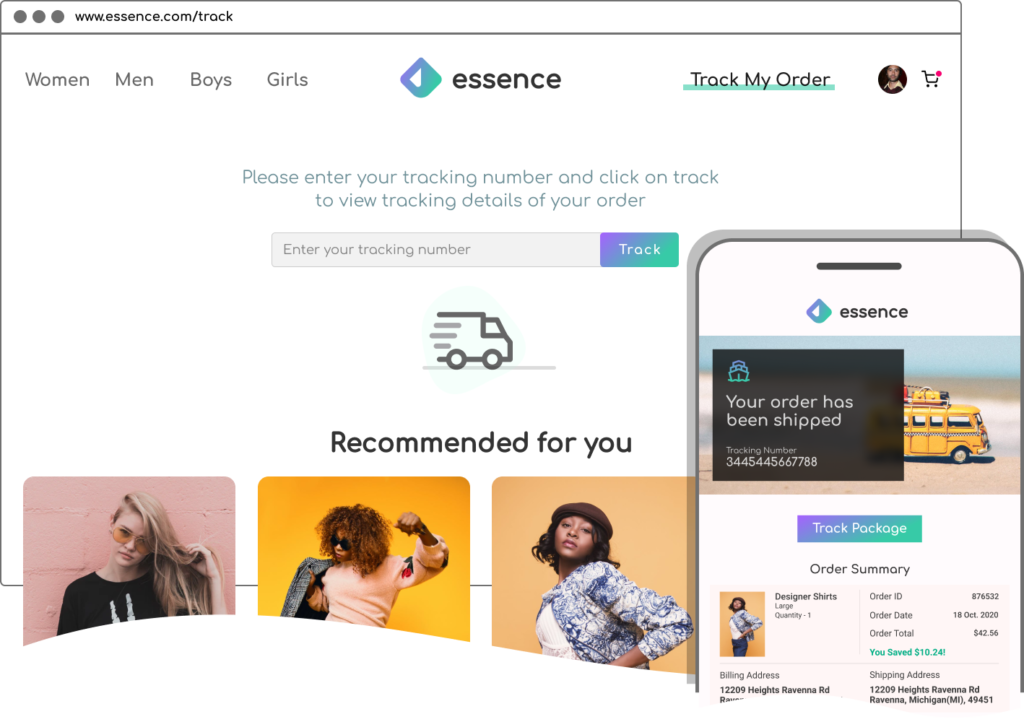Click the essence diamond logo in header
Screen dimensions: 1024x727
(421, 78)
